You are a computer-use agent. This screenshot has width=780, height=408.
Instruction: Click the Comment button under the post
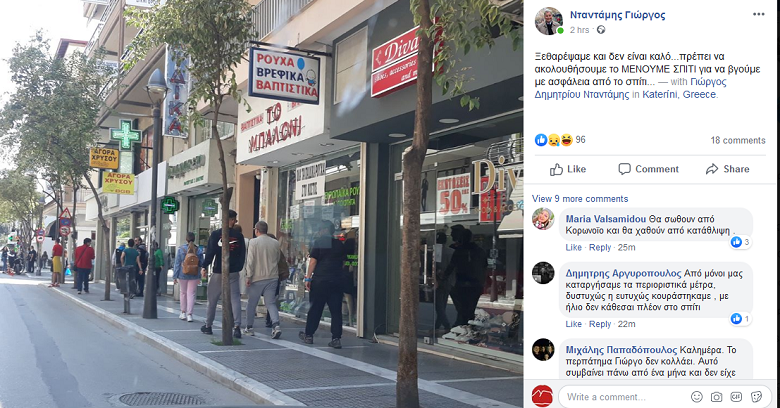[x=648, y=169]
